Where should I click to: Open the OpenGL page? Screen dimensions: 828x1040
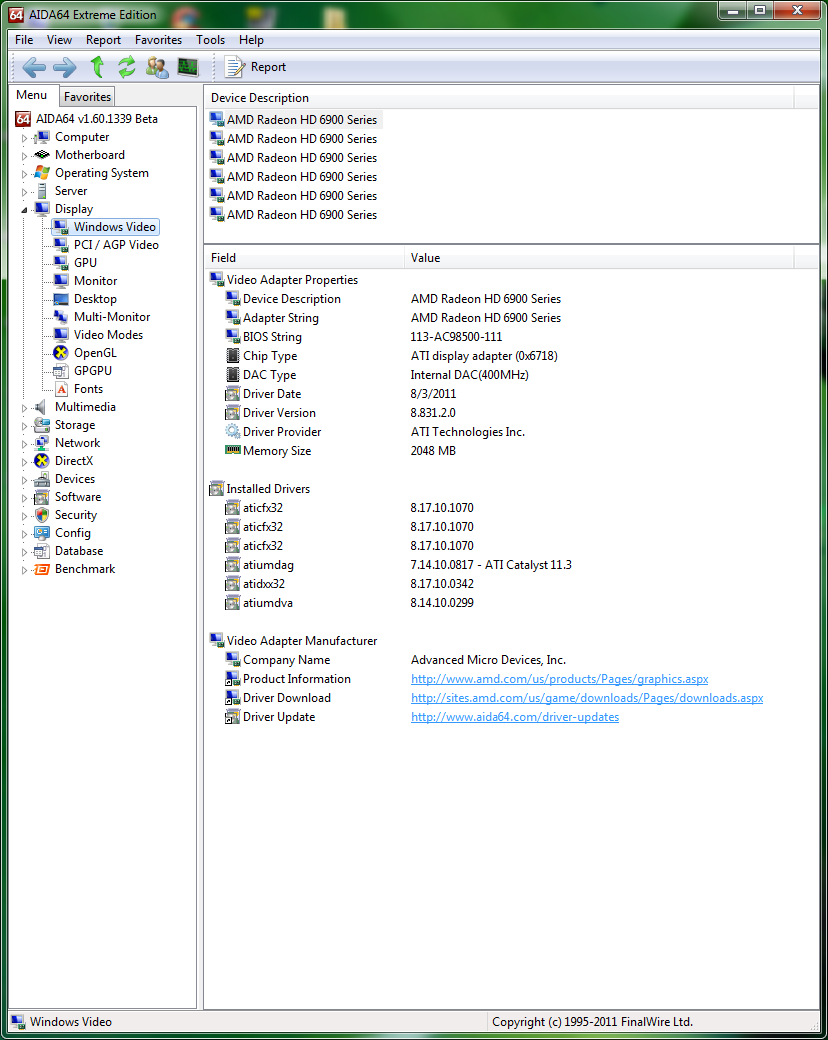tap(95, 352)
